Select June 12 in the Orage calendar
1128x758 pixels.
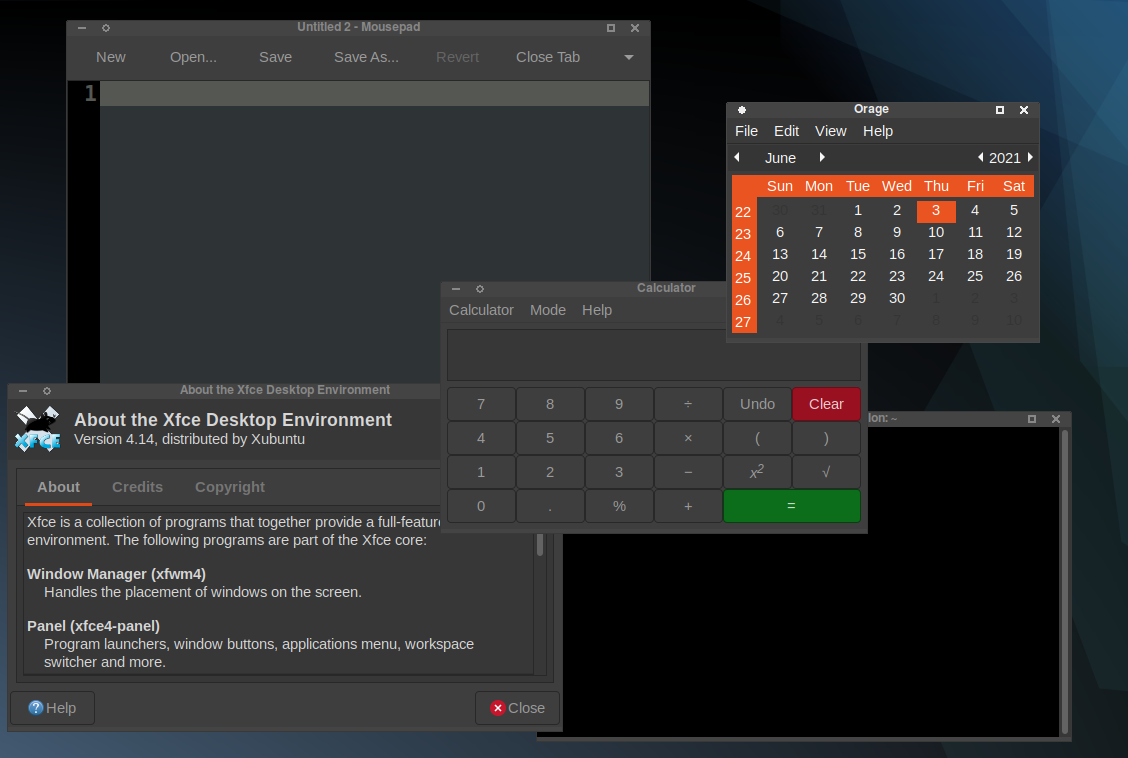[1014, 232]
